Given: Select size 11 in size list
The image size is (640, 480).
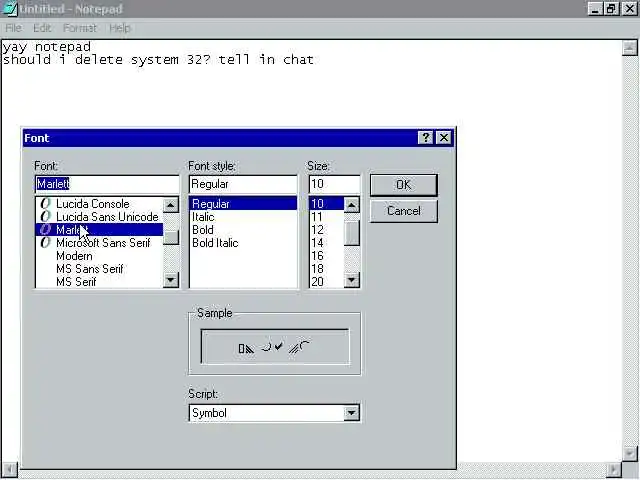Looking at the screenshot, I should (x=327, y=216).
